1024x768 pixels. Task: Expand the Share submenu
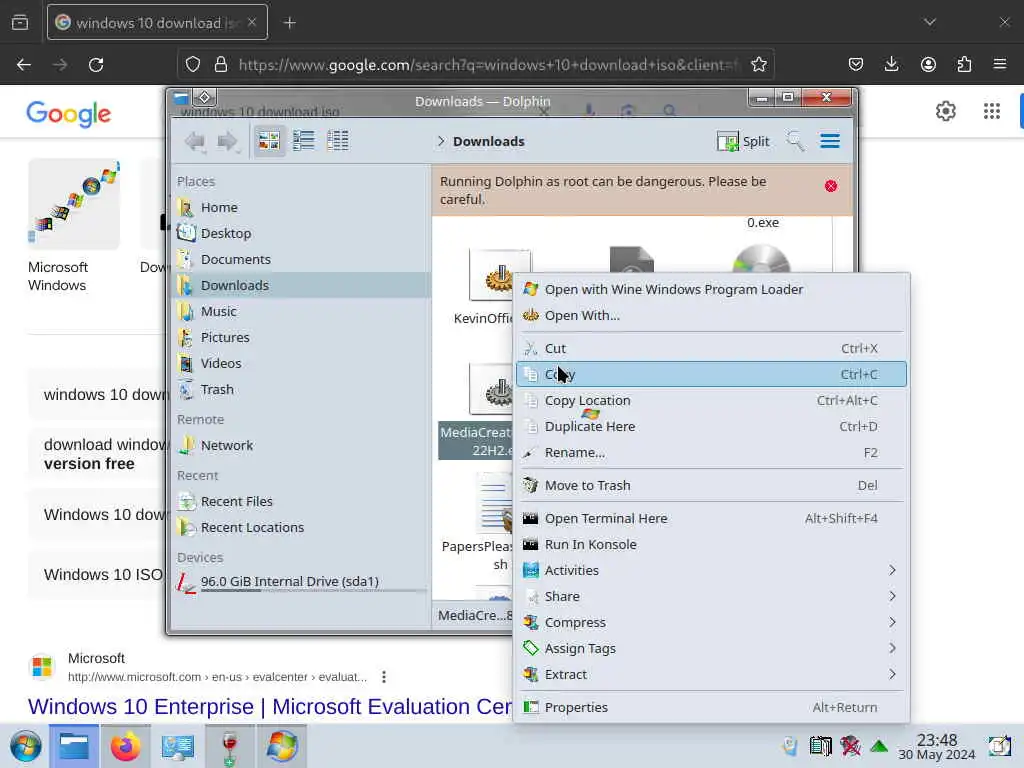coord(711,596)
